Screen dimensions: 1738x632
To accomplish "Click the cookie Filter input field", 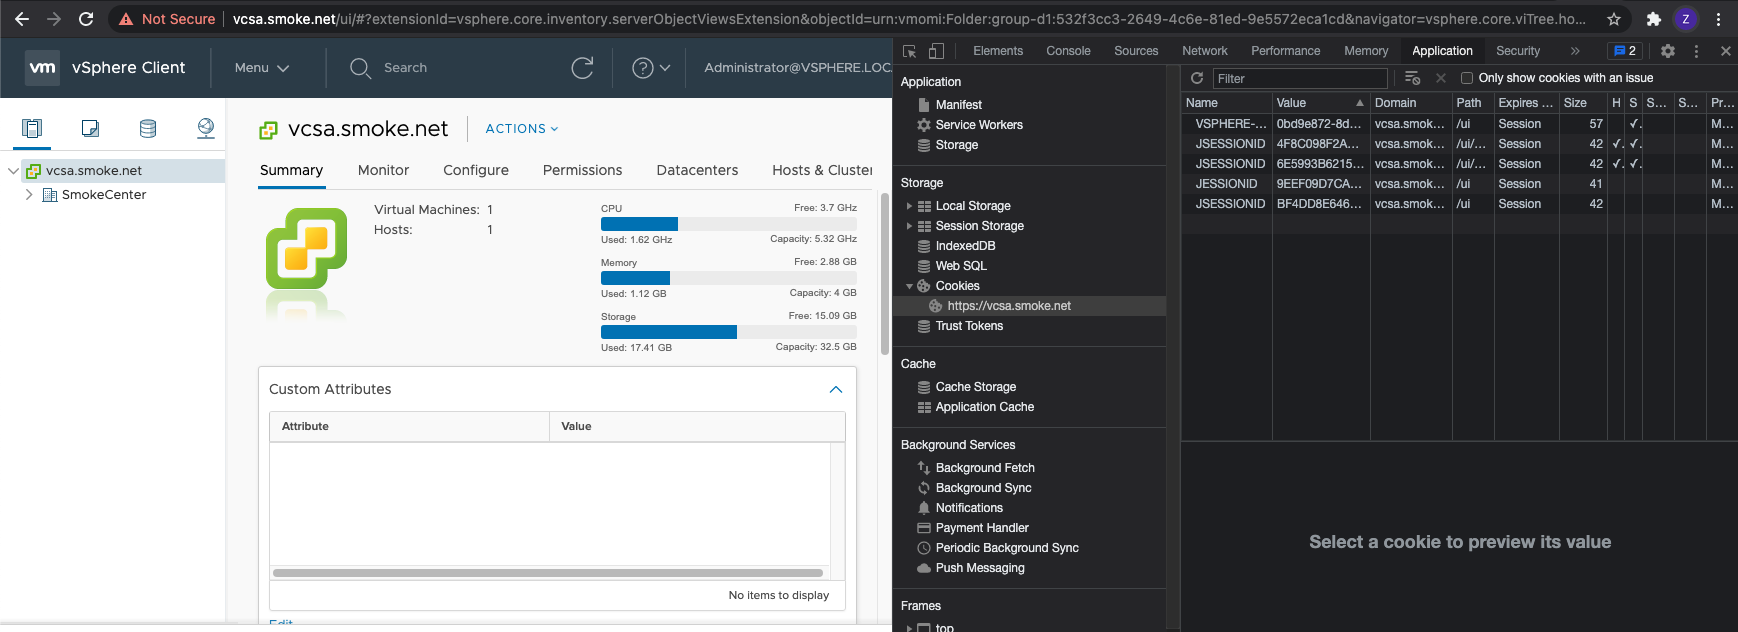I will click(x=1299, y=78).
